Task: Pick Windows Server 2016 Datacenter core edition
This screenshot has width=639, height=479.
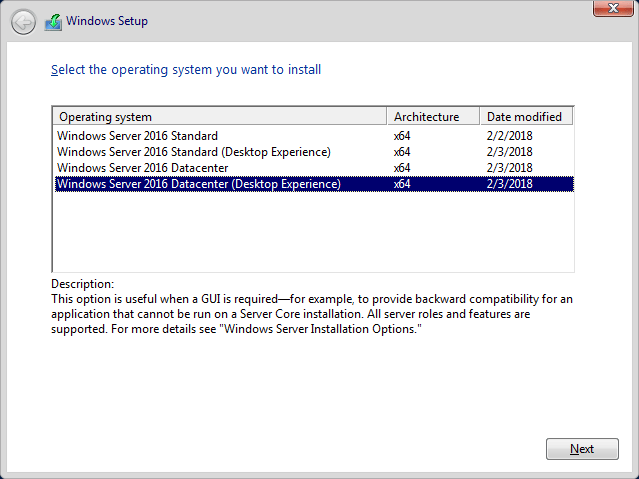Action: tap(314, 168)
